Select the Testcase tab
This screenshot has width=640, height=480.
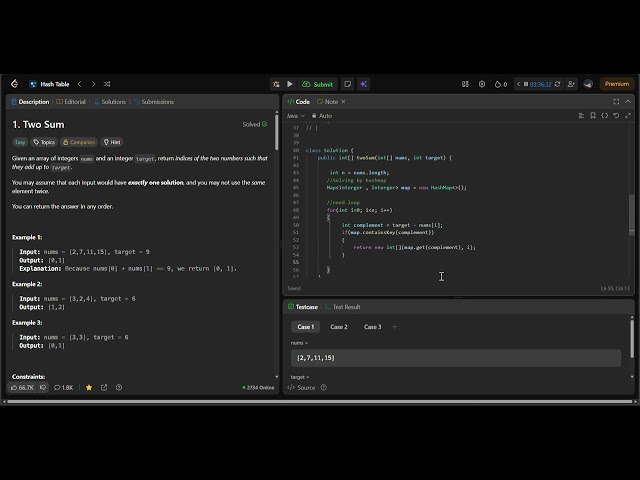303,307
